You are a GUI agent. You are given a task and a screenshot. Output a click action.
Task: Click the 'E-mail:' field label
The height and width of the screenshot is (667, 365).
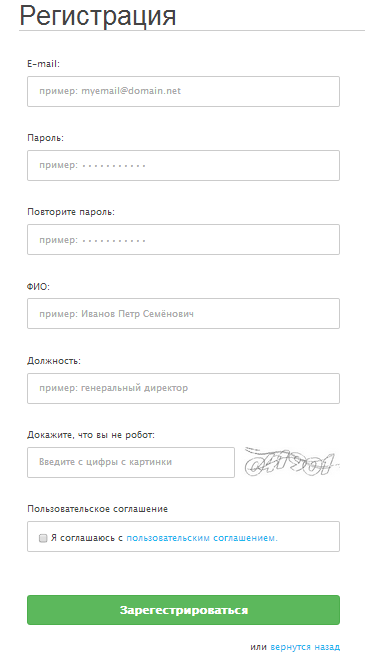pyautogui.click(x=43, y=64)
